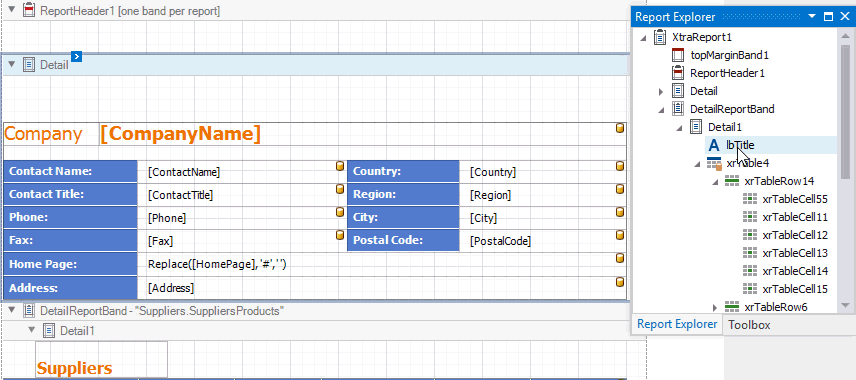Select the Contact Name: header cell
Viewport: 856px width, 380px height.
70,171
